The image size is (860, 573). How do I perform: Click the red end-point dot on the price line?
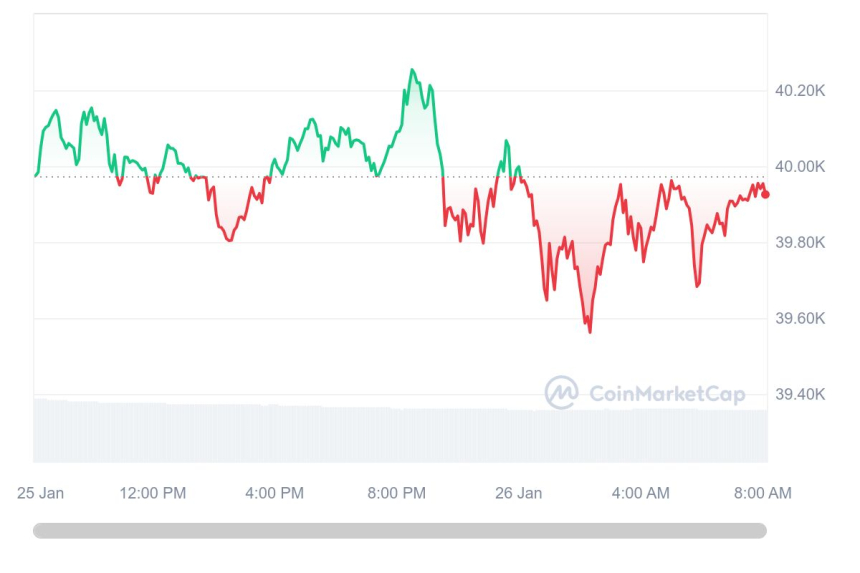(766, 194)
